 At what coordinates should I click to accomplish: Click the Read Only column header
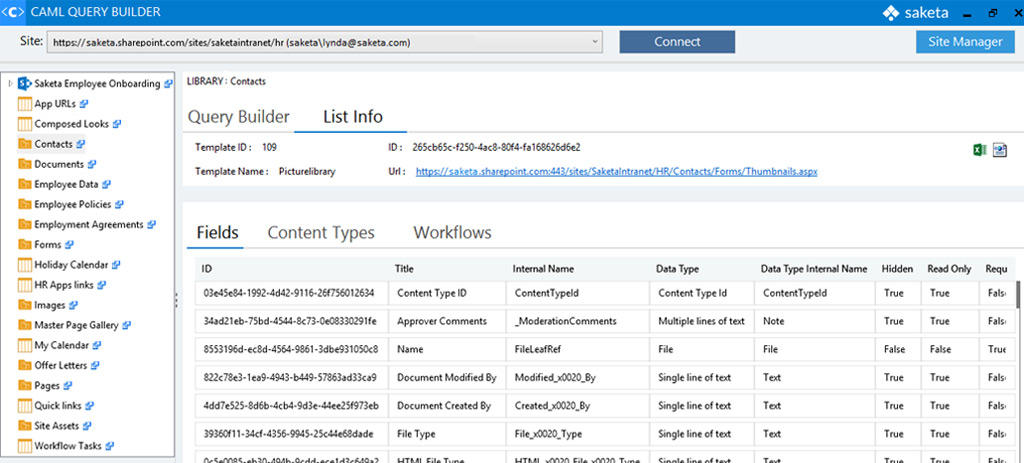pyautogui.click(x=949, y=268)
